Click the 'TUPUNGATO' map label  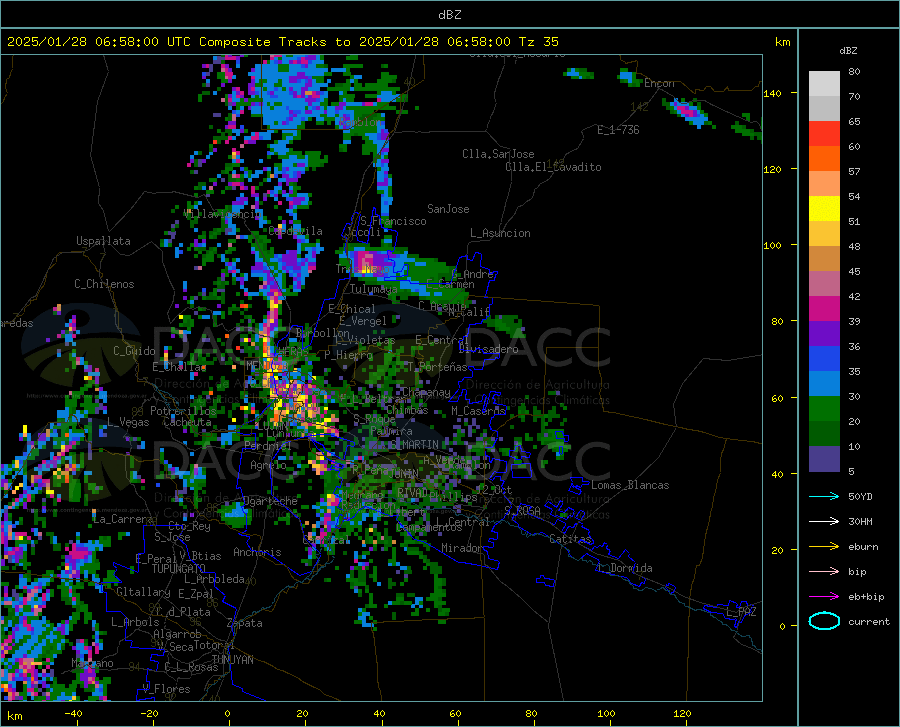179,569
